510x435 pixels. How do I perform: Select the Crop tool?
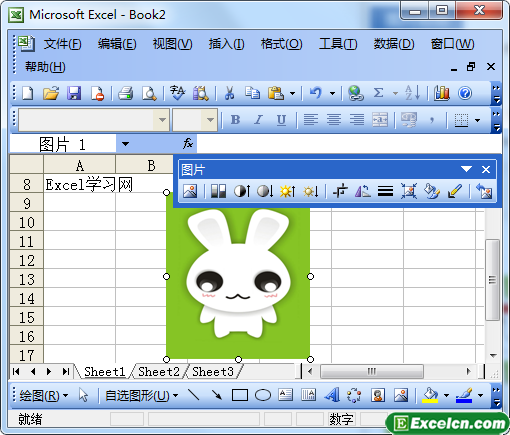coord(340,191)
